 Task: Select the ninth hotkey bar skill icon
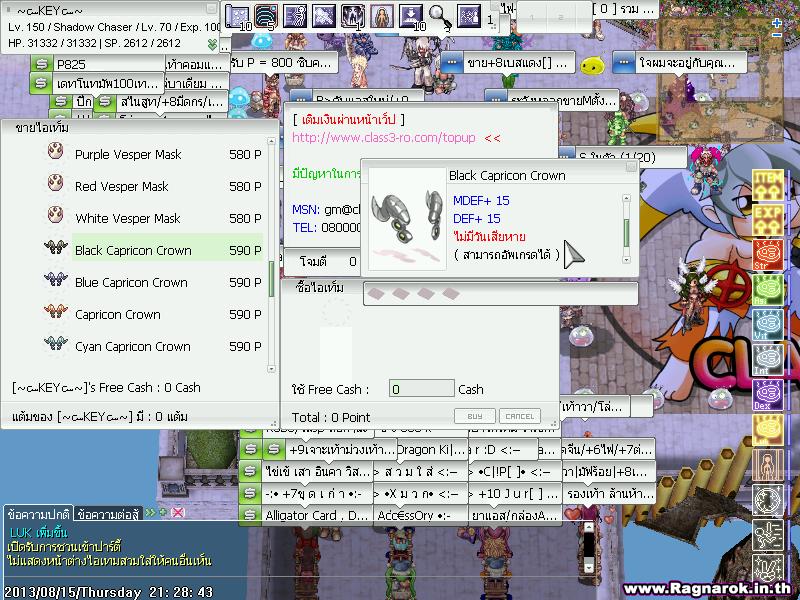click(469, 16)
